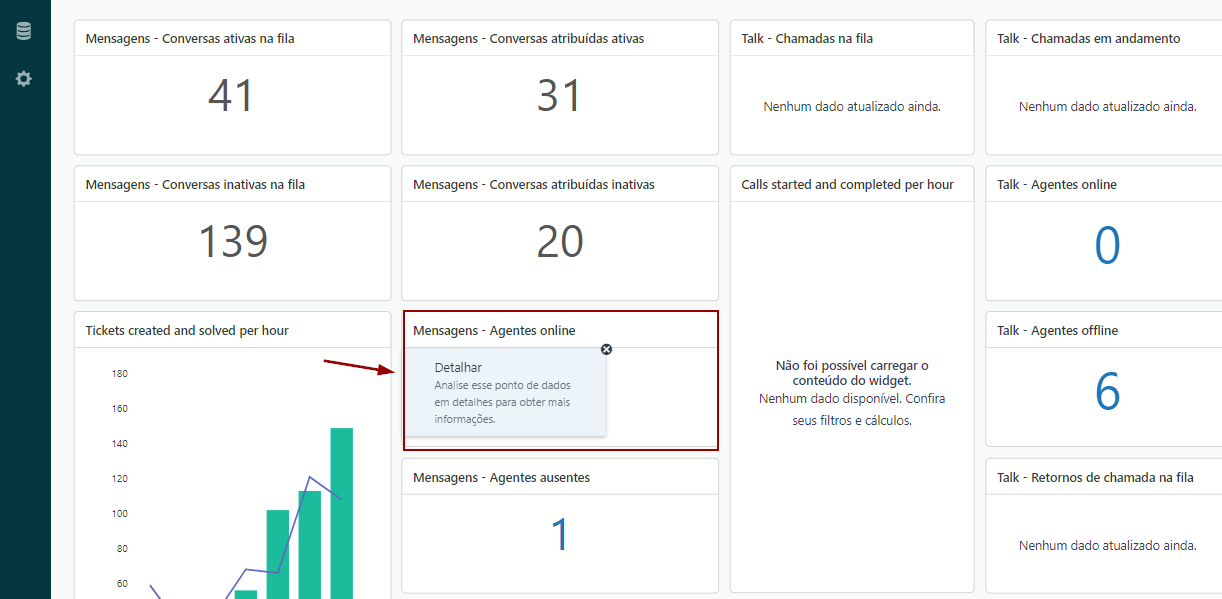Open the settings gear in sidebar
This screenshot has width=1222, height=599.
[23, 78]
